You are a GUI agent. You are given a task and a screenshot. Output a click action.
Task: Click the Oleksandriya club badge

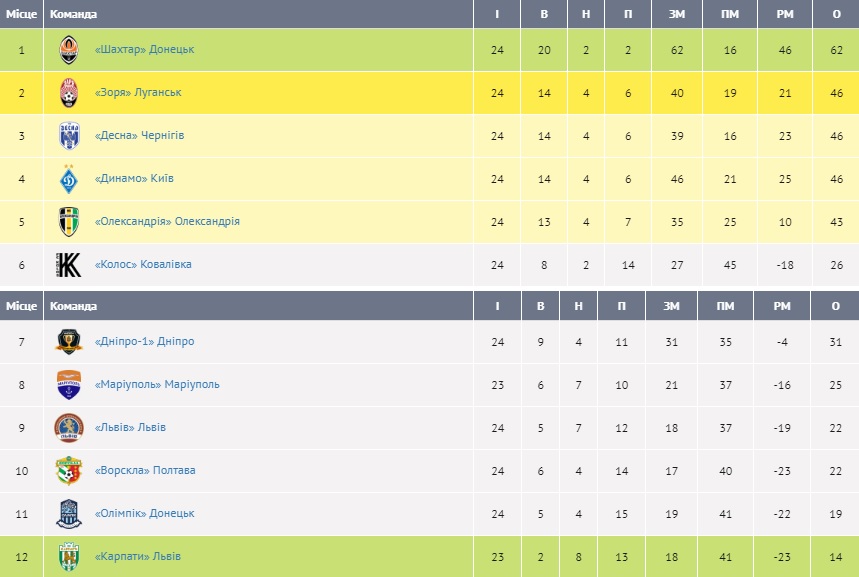click(68, 221)
